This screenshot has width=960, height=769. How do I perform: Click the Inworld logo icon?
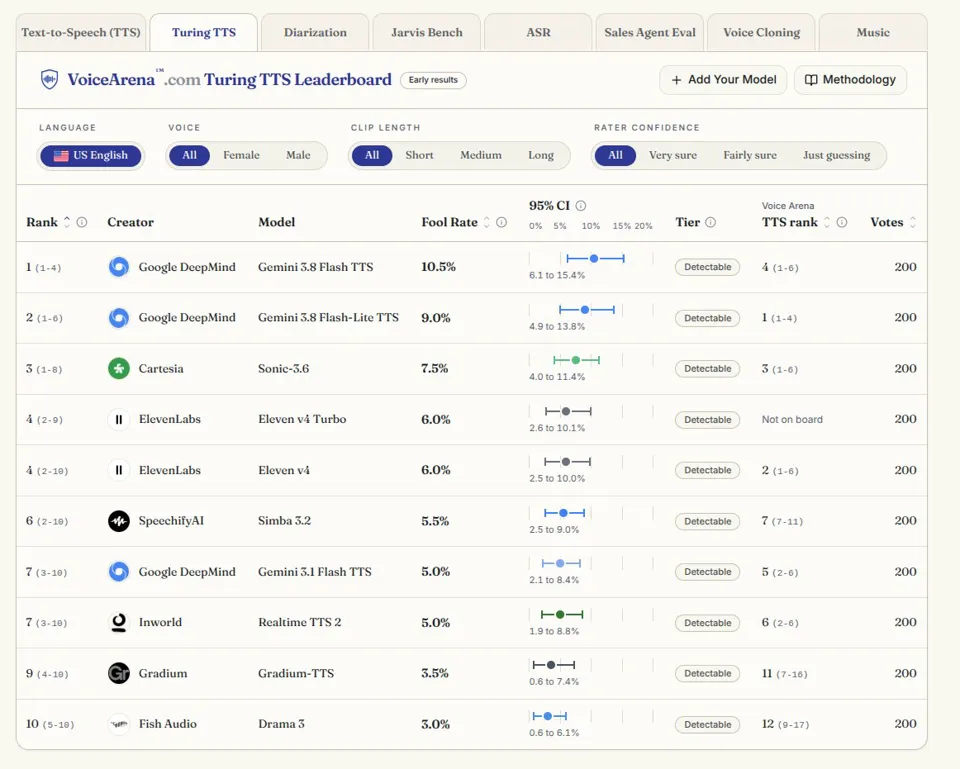pyautogui.click(x=119, y=623)
